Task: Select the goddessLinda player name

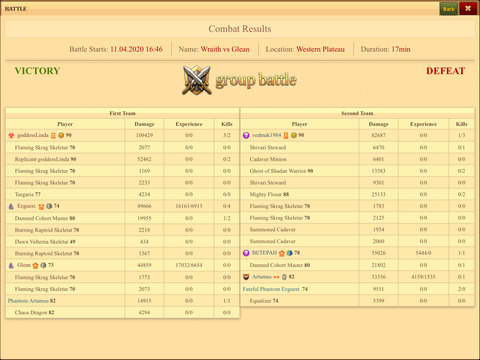Action: (x=33, y=135)
